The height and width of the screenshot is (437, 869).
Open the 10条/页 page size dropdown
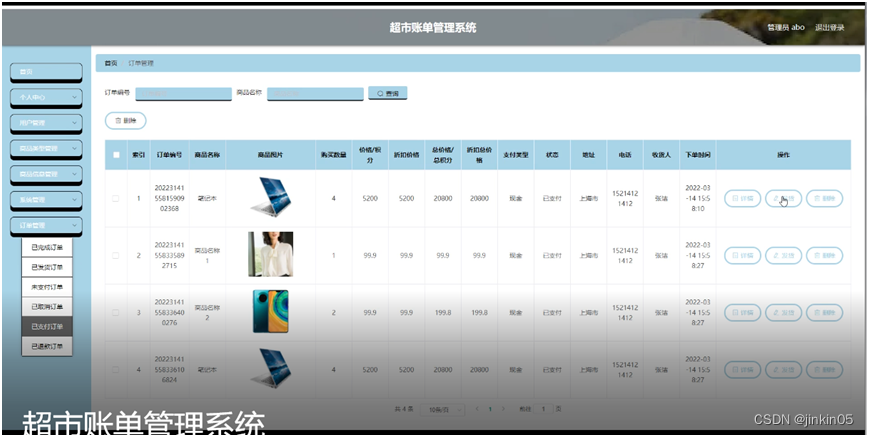[x=442, y=410]
